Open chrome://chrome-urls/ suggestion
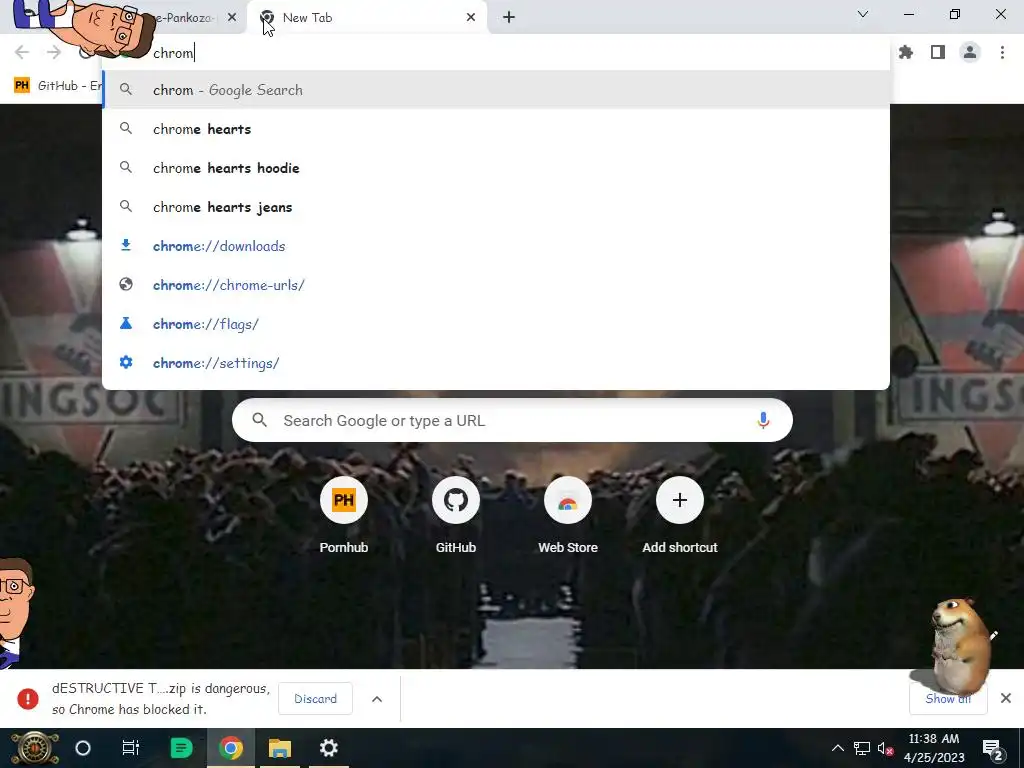Viewport: 1024px width, 768px height. click(x=496, y=285)
